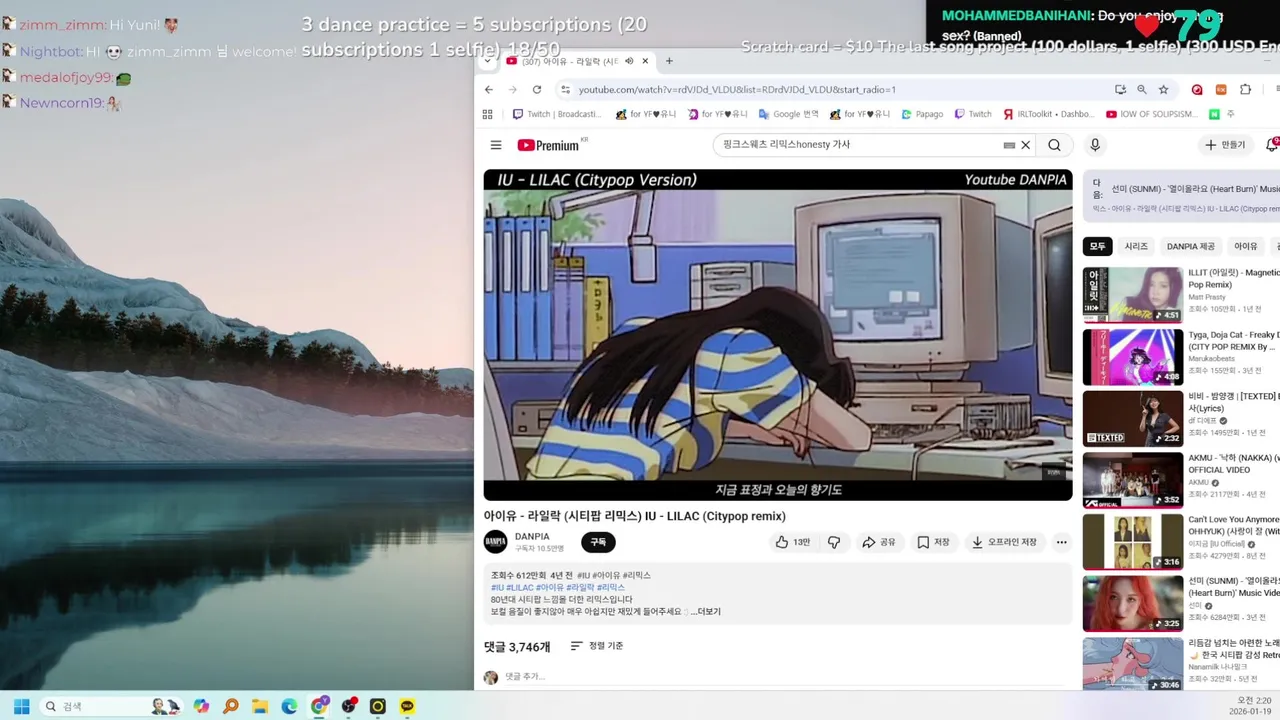Image resolution: width=1280 pixels, height=720 pixels.
Task: Bookmark this page with star icon
Action: pyautogui.click(x=1164, y=89)
